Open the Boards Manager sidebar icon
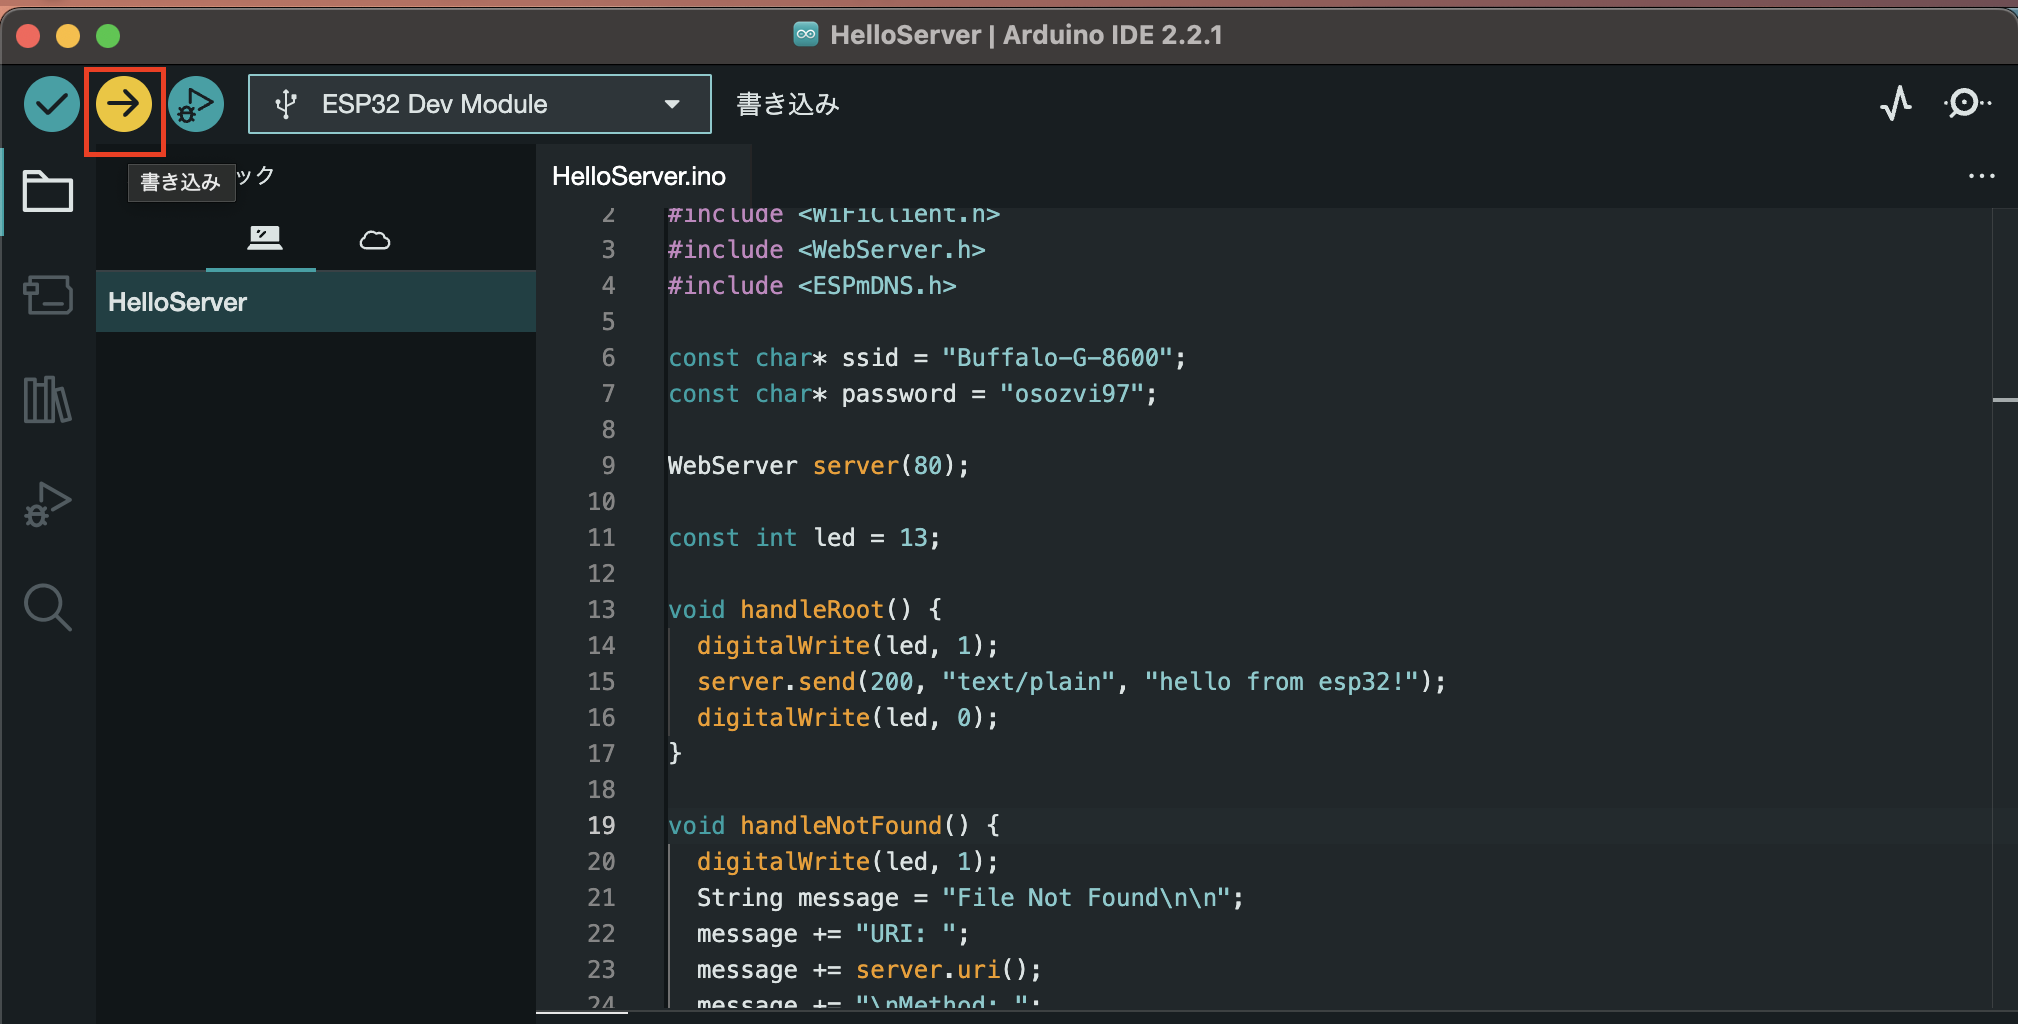This screenshot has height=1024, width=2018. [x=47, y=295]
